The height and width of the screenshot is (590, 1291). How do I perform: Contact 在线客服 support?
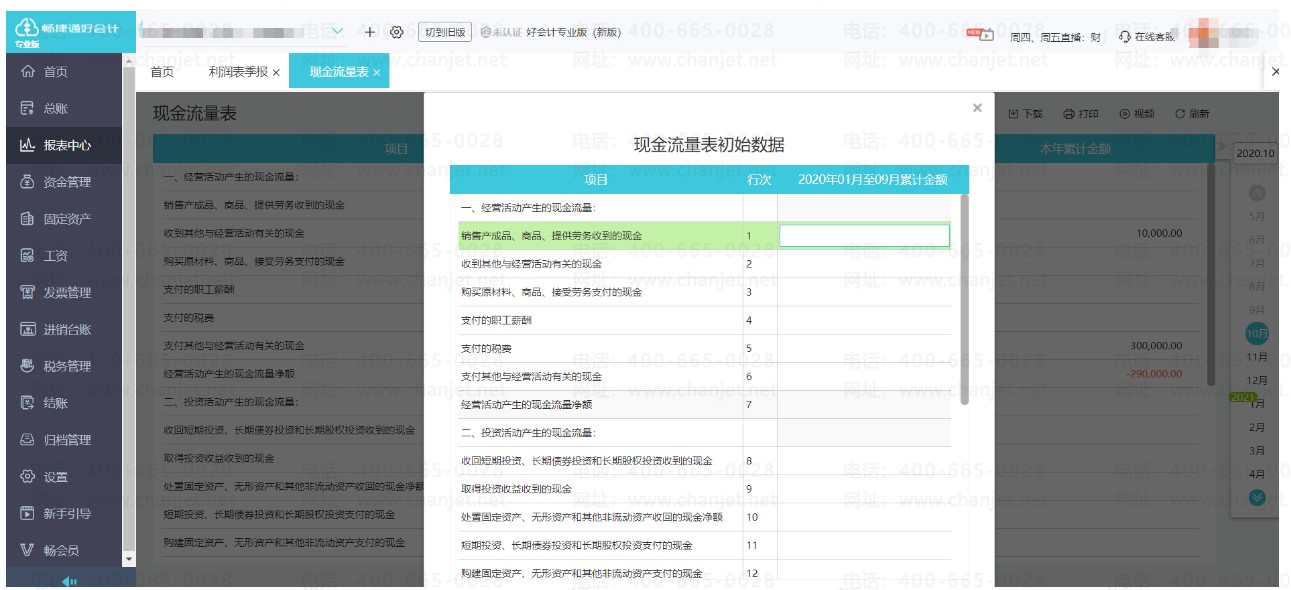1146,36
